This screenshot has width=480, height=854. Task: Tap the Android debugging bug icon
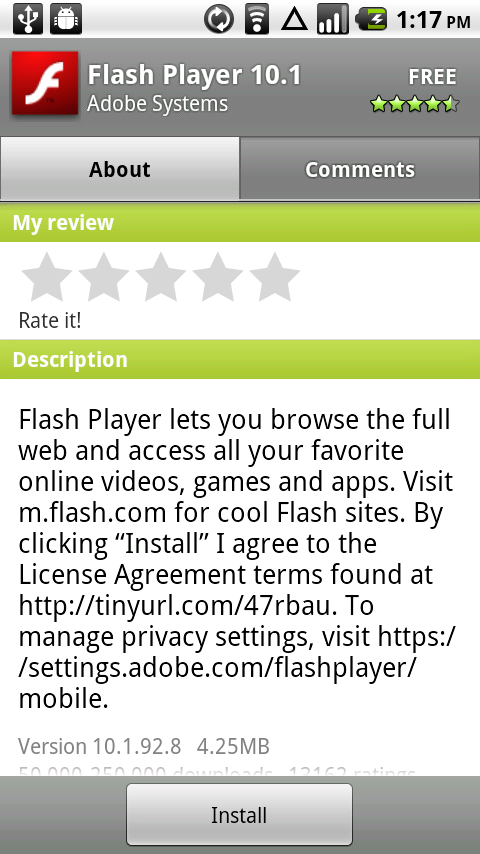click(x=66, y=19)
